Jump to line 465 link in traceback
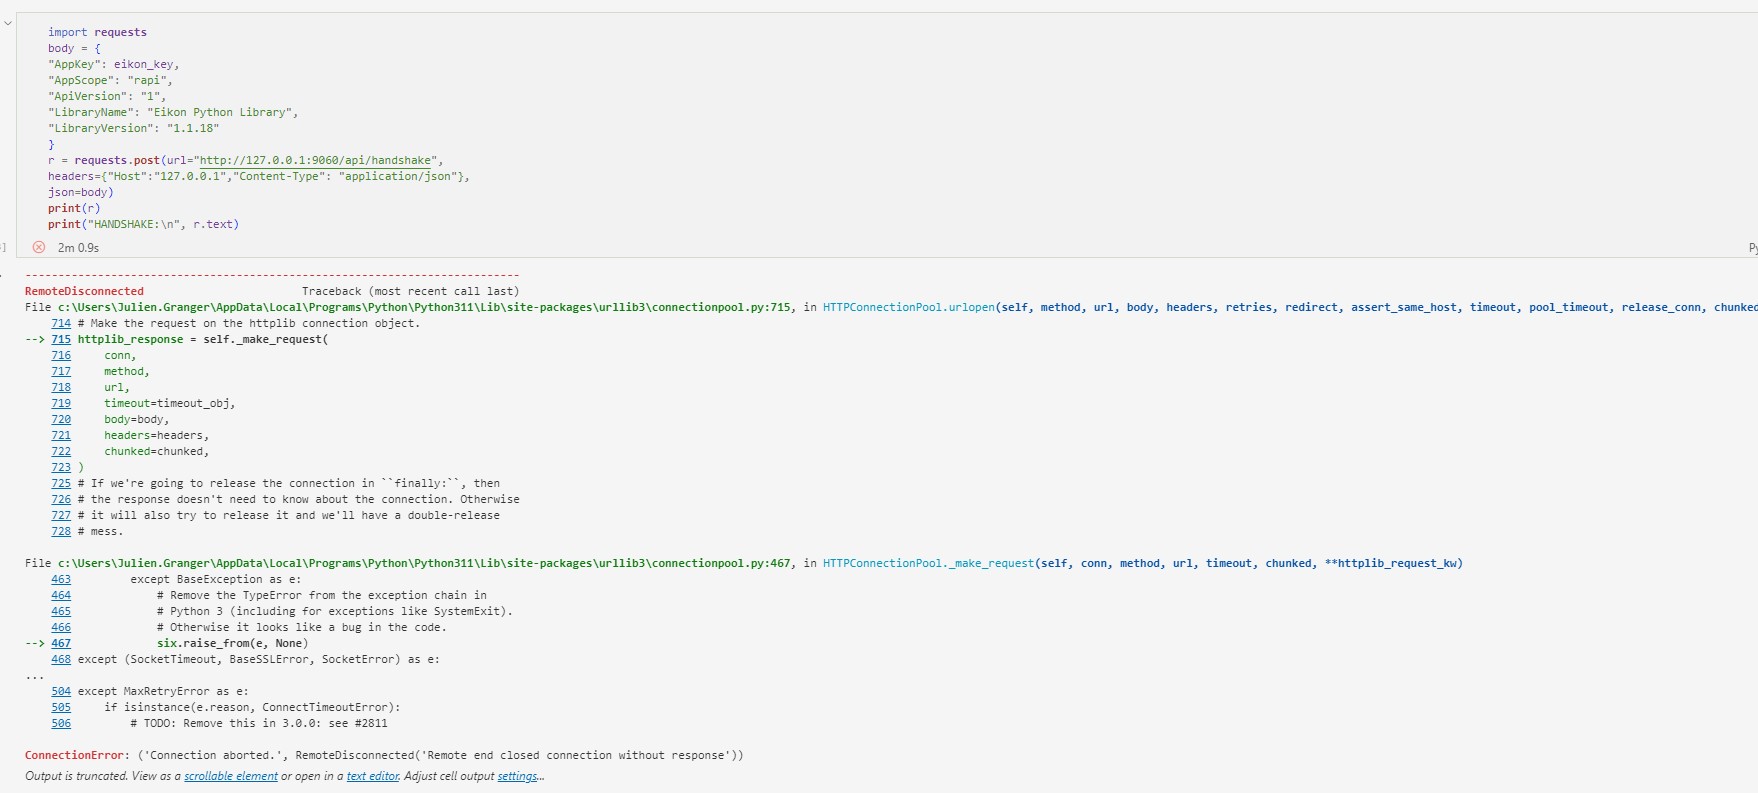Screen dimensions: 1758x793 pos(61,611)
